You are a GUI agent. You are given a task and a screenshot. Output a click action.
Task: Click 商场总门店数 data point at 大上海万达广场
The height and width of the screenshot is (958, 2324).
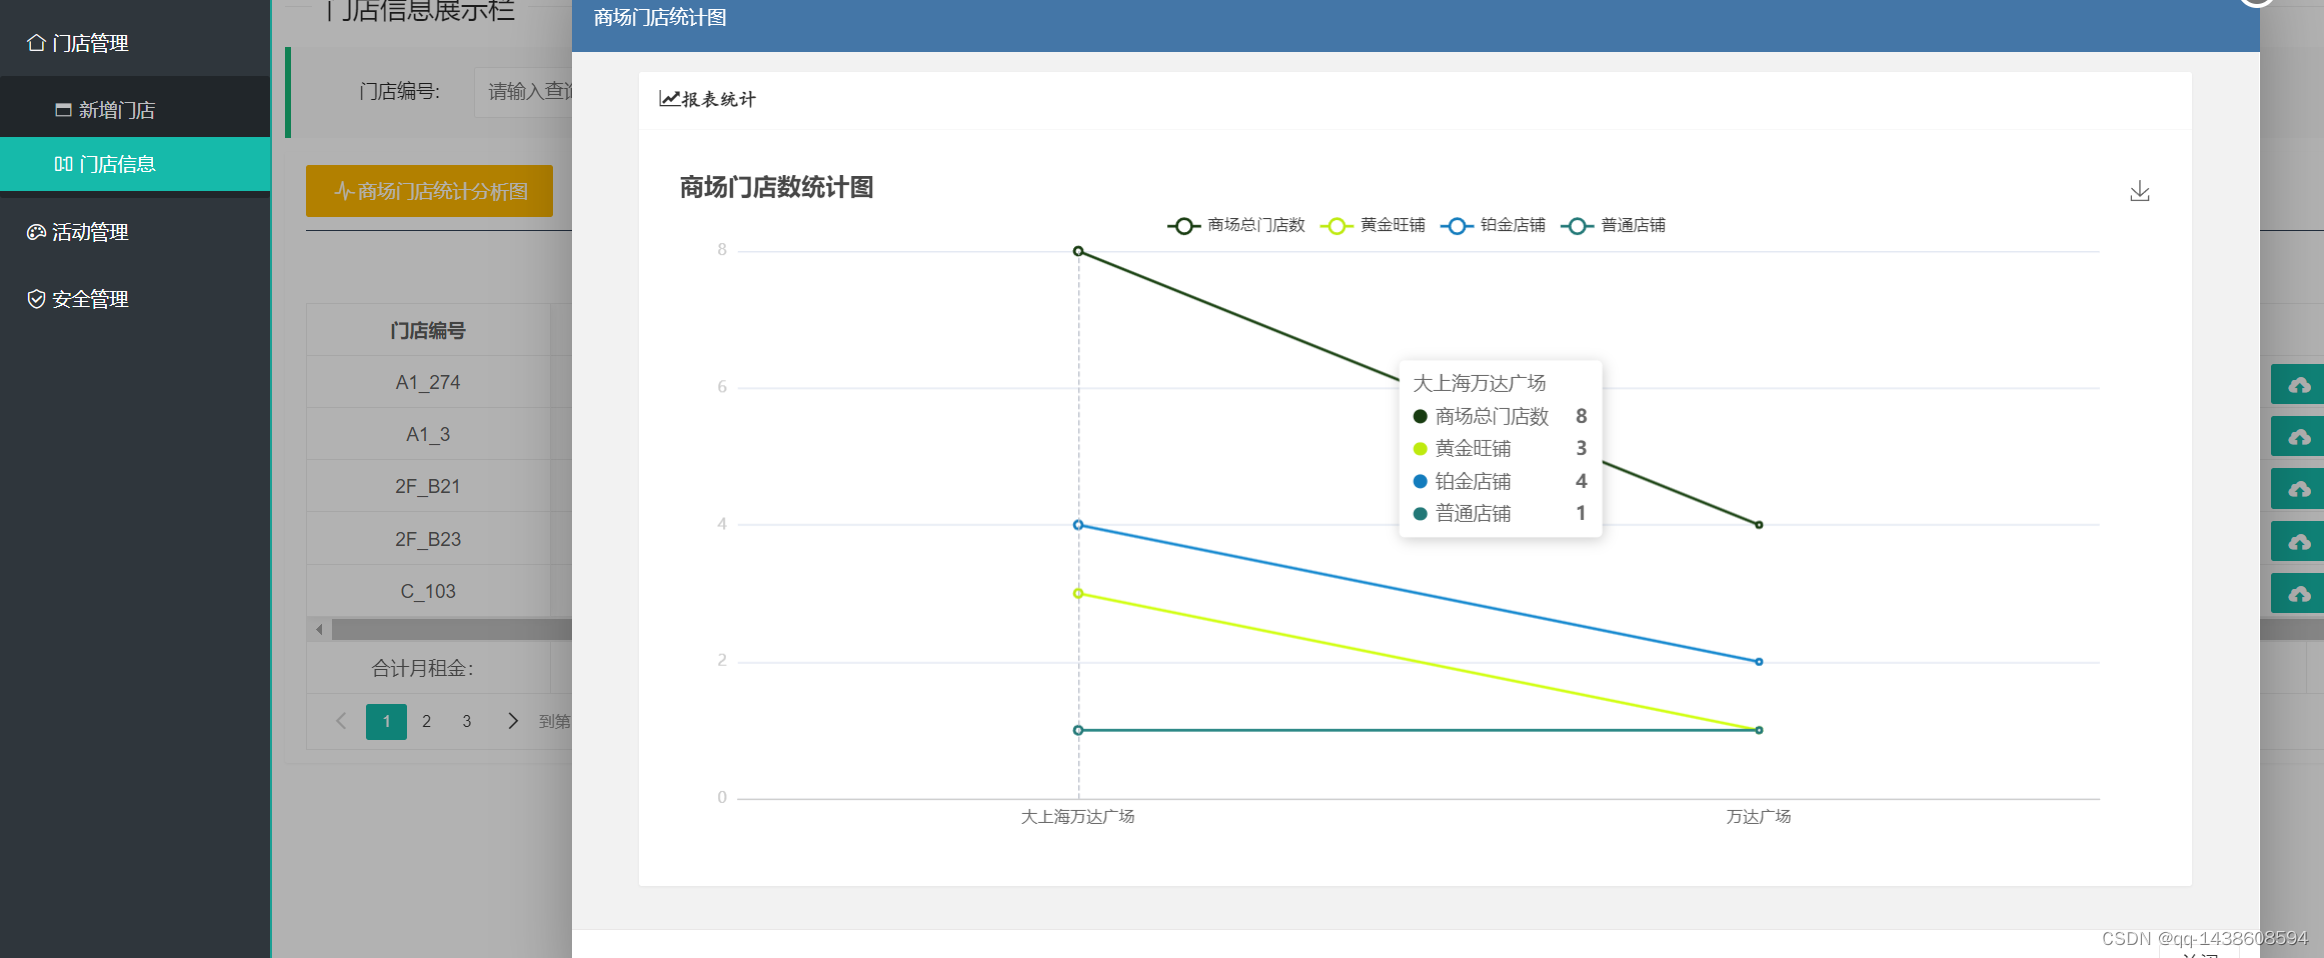pos(1078,251)
